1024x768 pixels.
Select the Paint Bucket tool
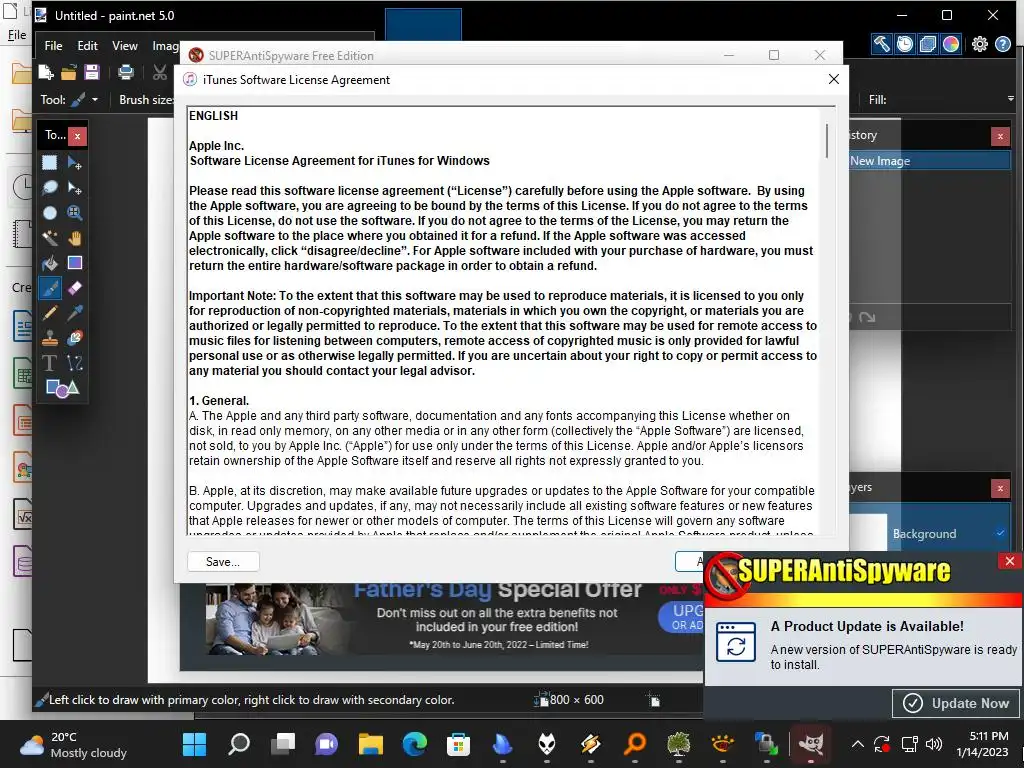pyautogui.click(x=50, y=263)
